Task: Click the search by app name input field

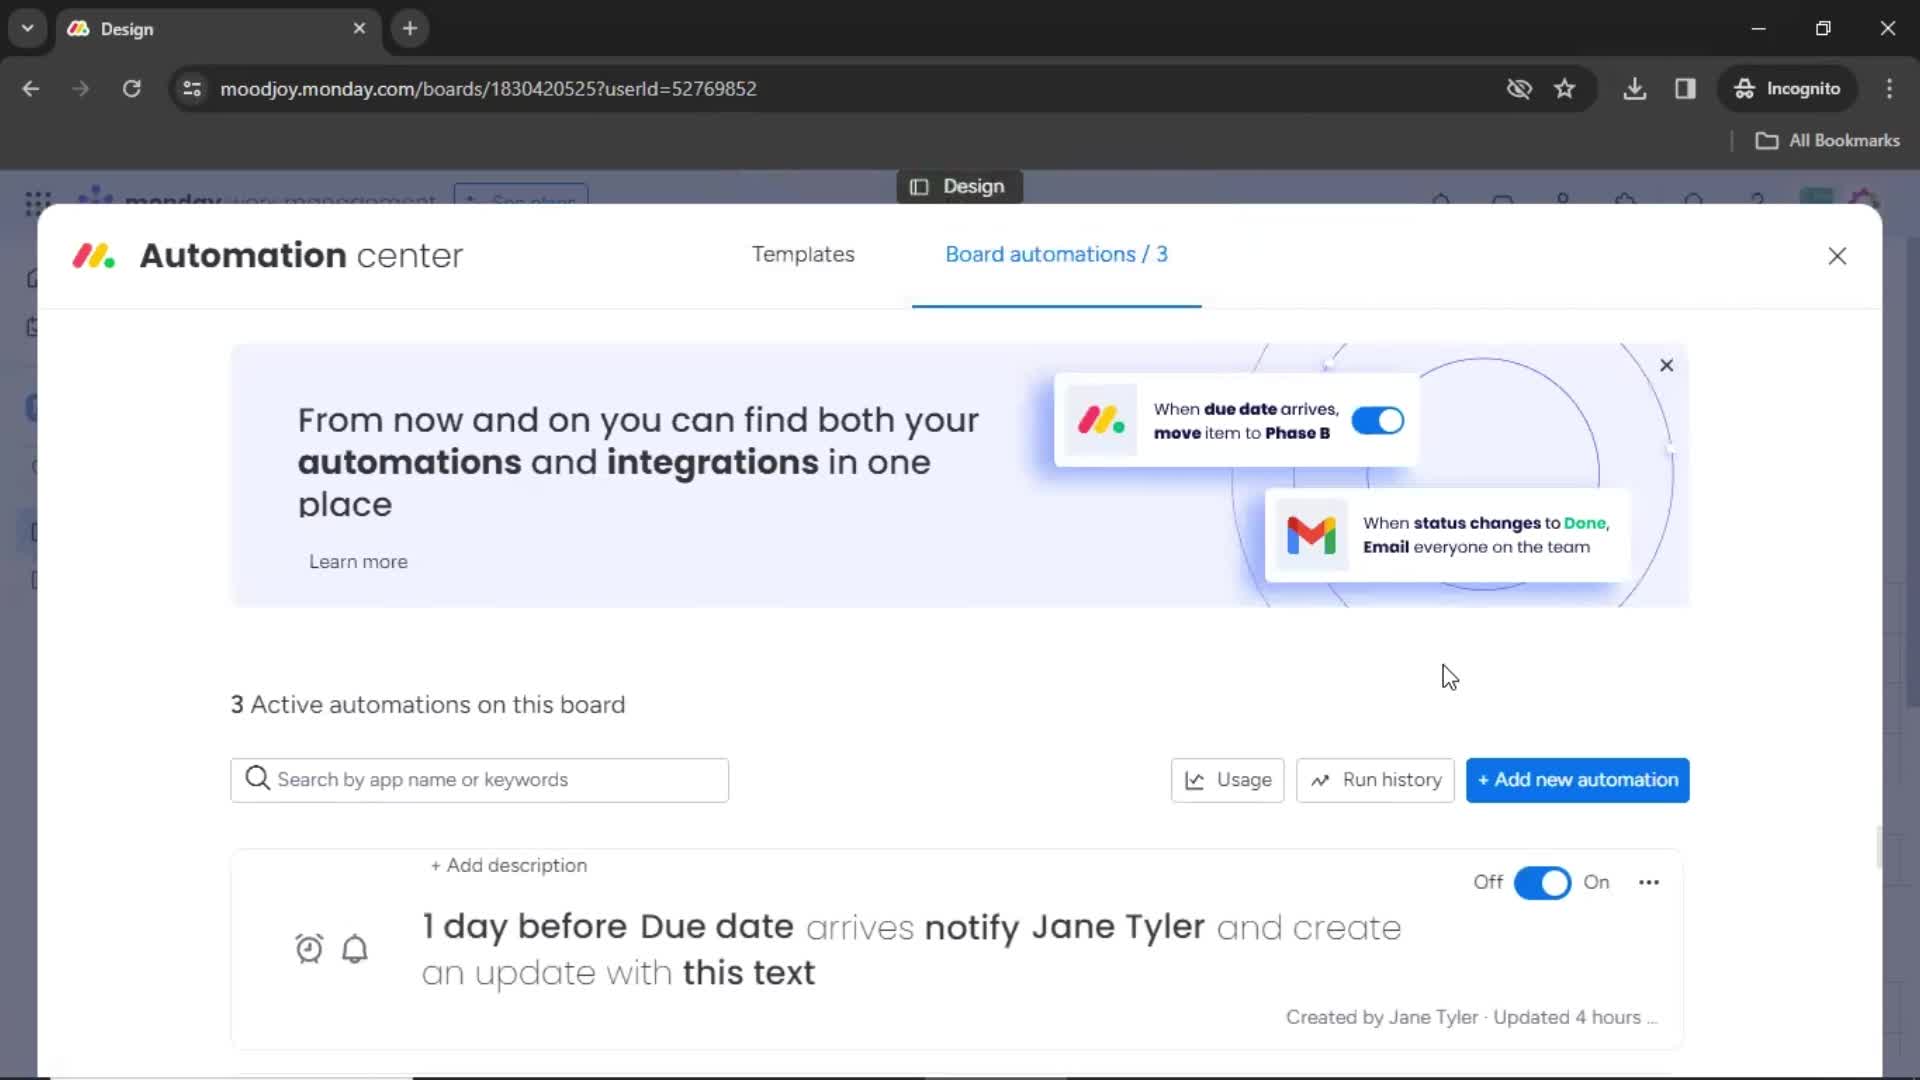Action: (x=479, y=779)
